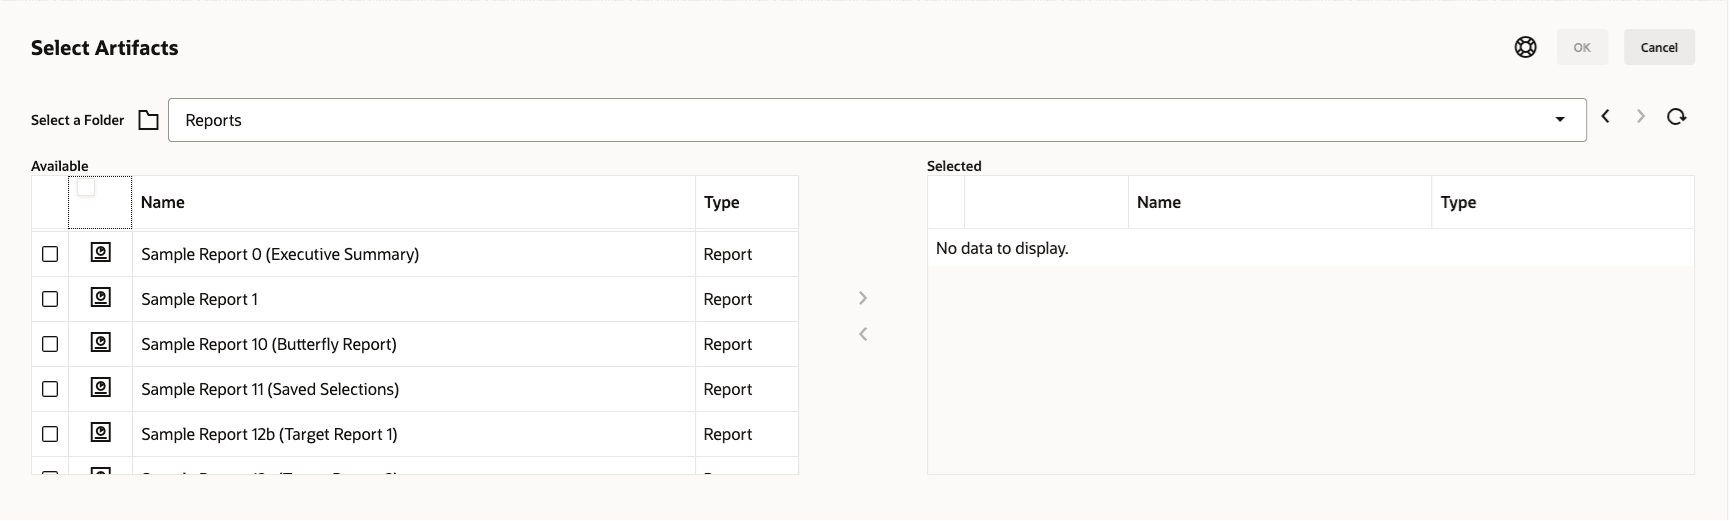
Task: Check Sample Report 12b (Target Report 1)
Action: [x=50, y=434]
